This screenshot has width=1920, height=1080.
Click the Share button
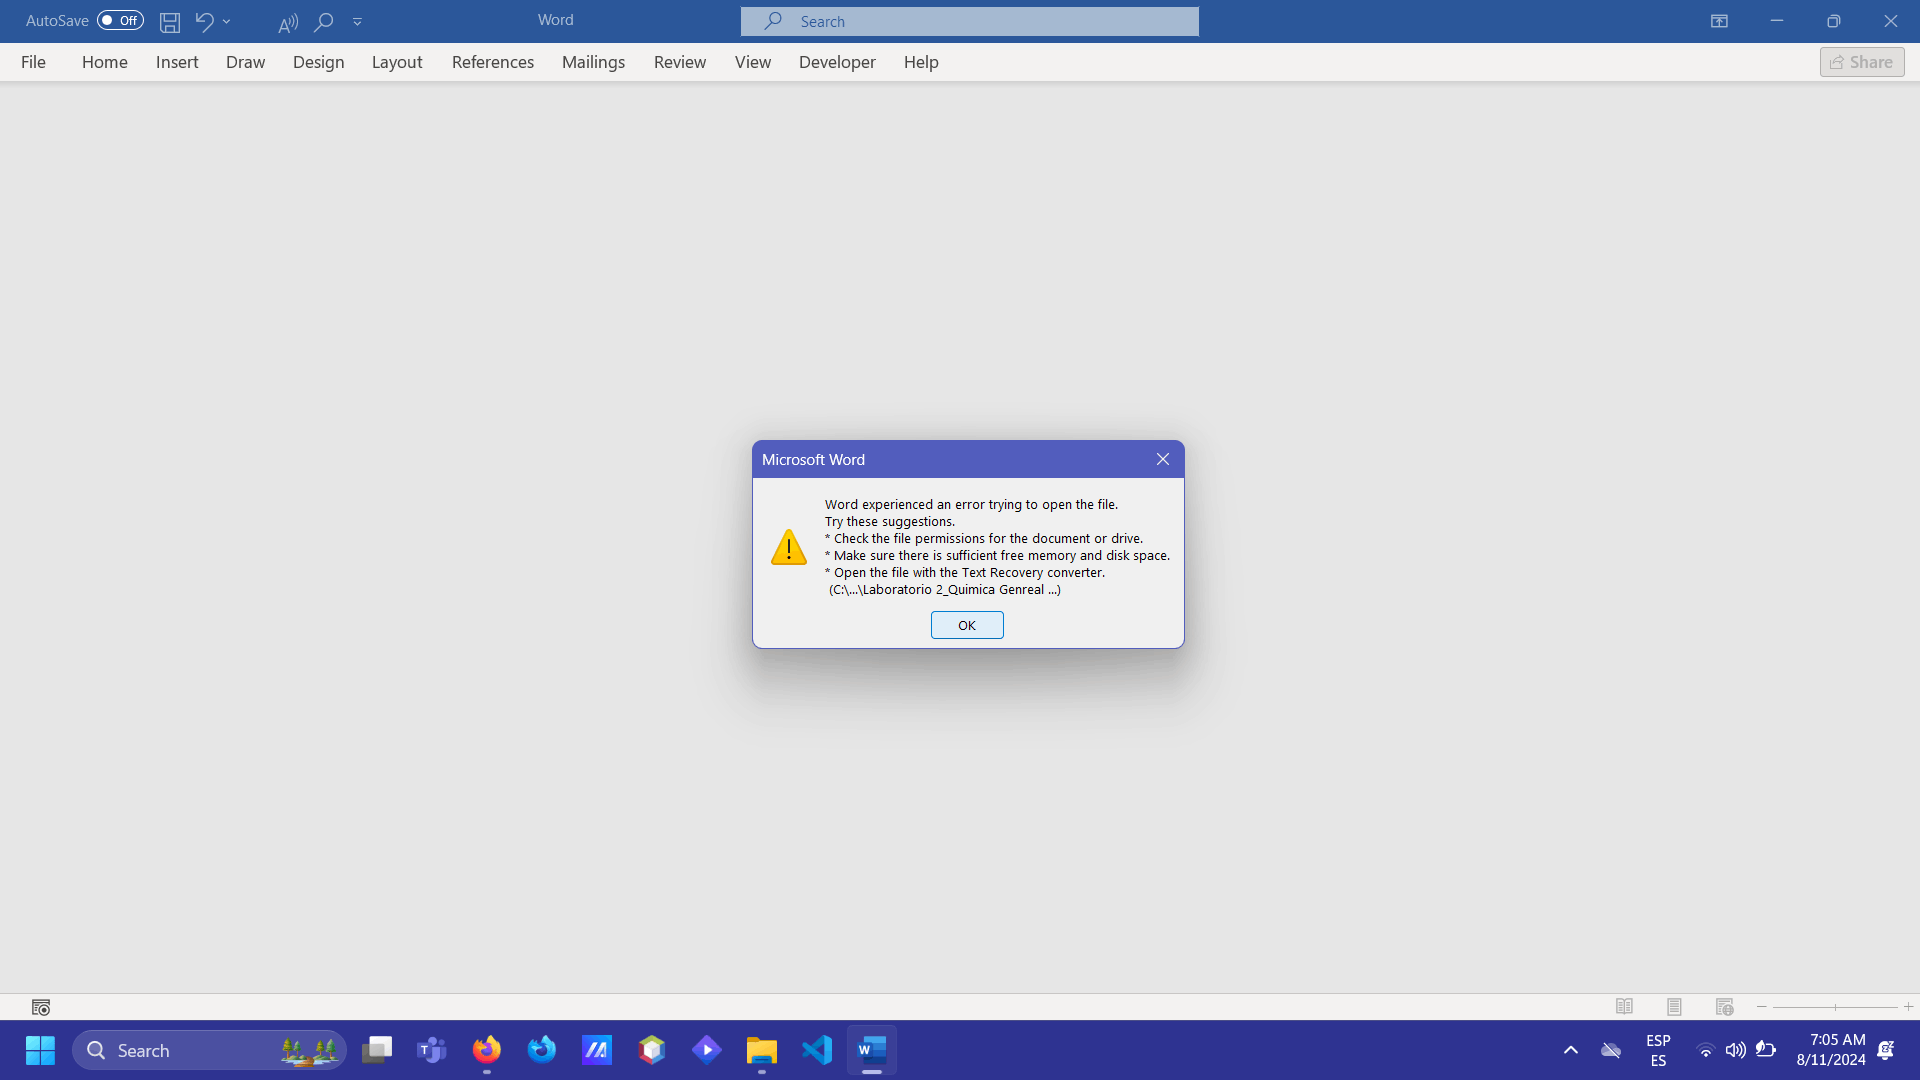tap(1861, 62)
